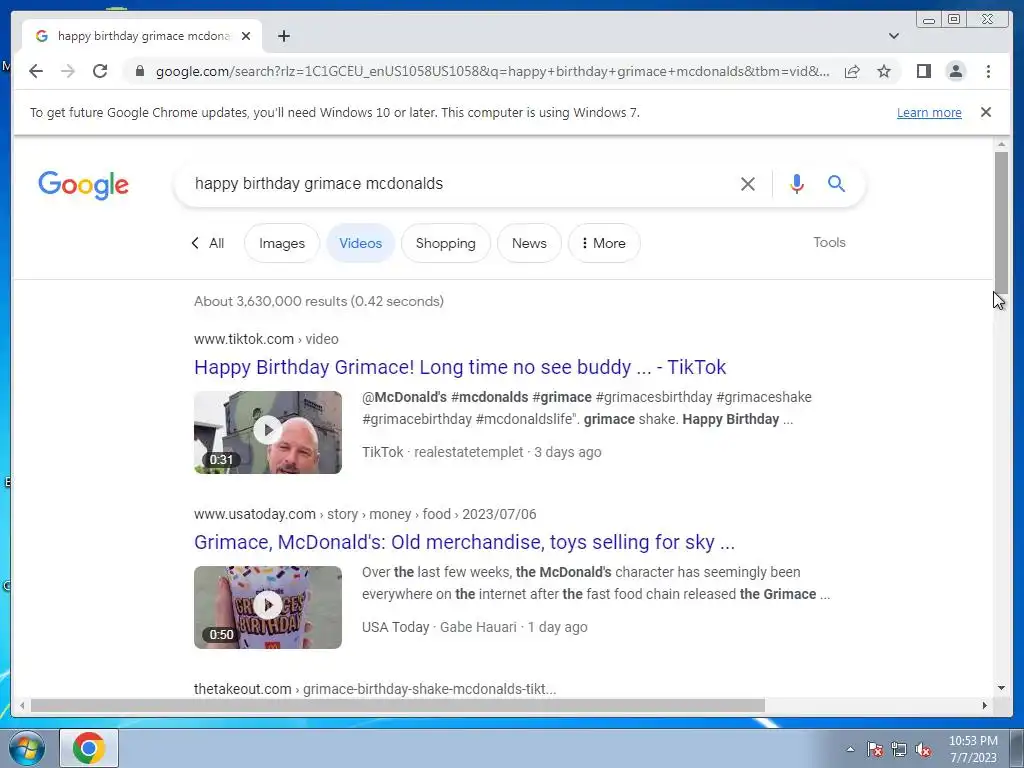Viewport: 1024px width, 768px height.
Task: Click the www.usatoday.com breadcrumb line
Action: click(365, 514)
